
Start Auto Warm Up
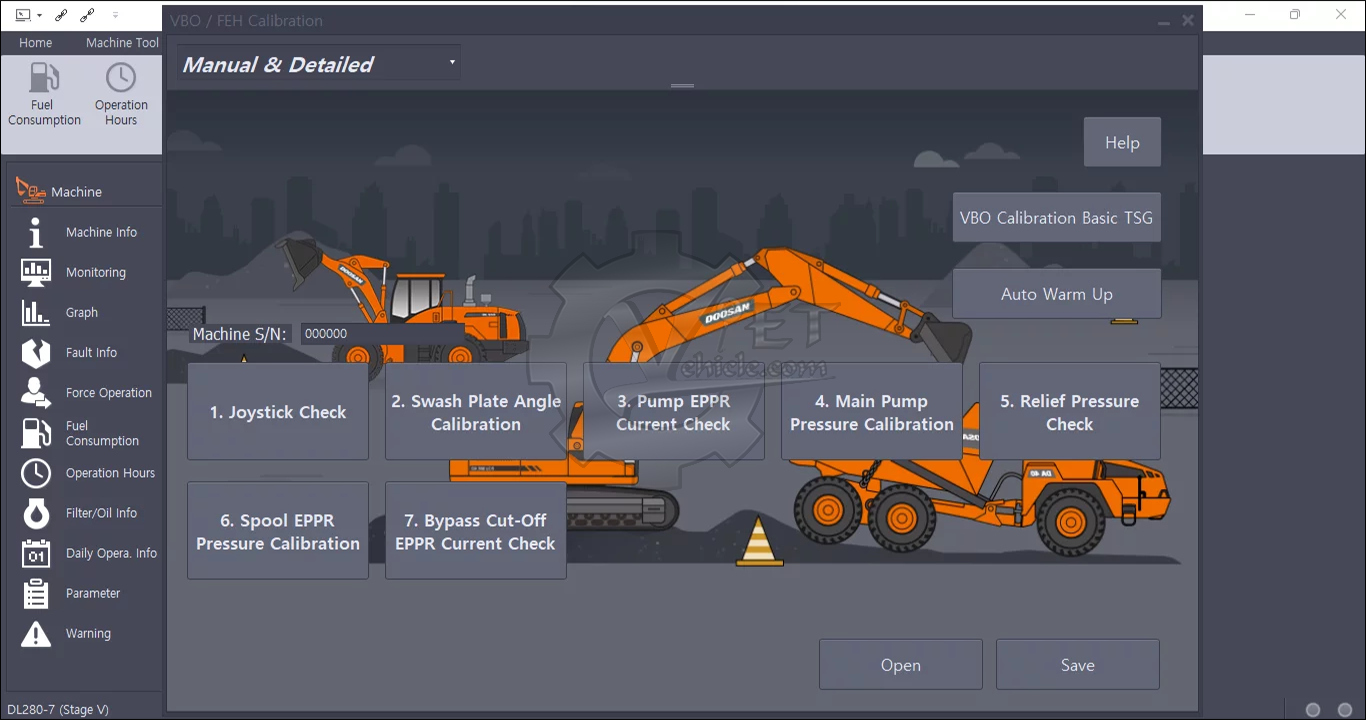(1056, 294)
